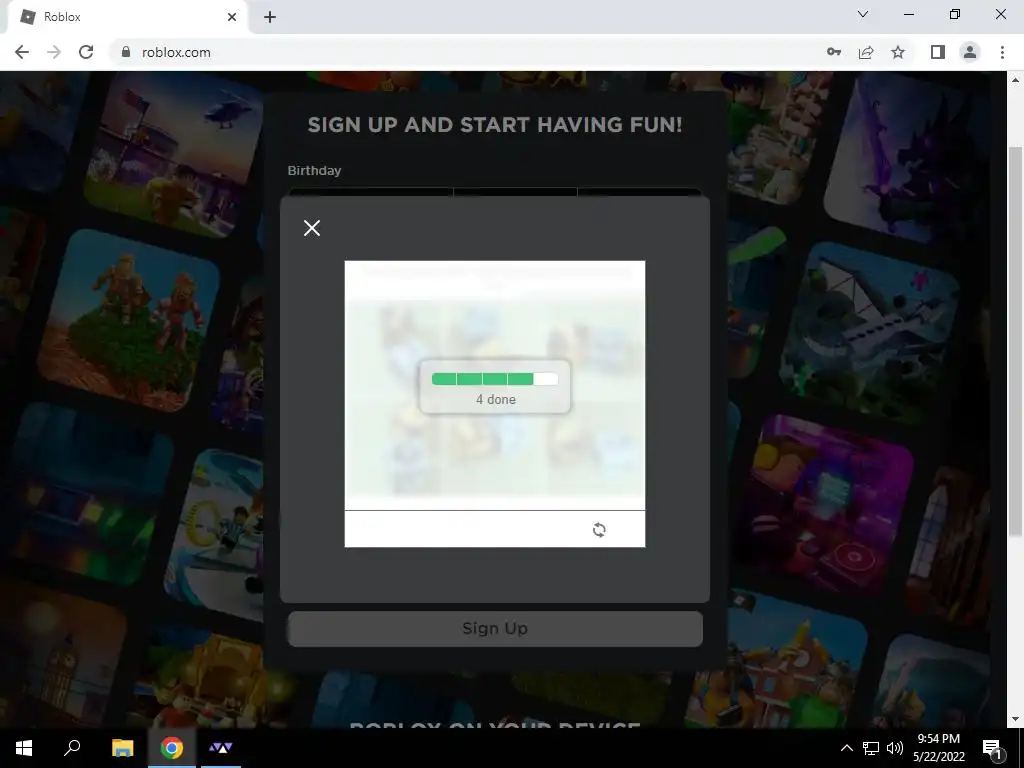
Task: View site information via lock icon
Action: point(125,52)
